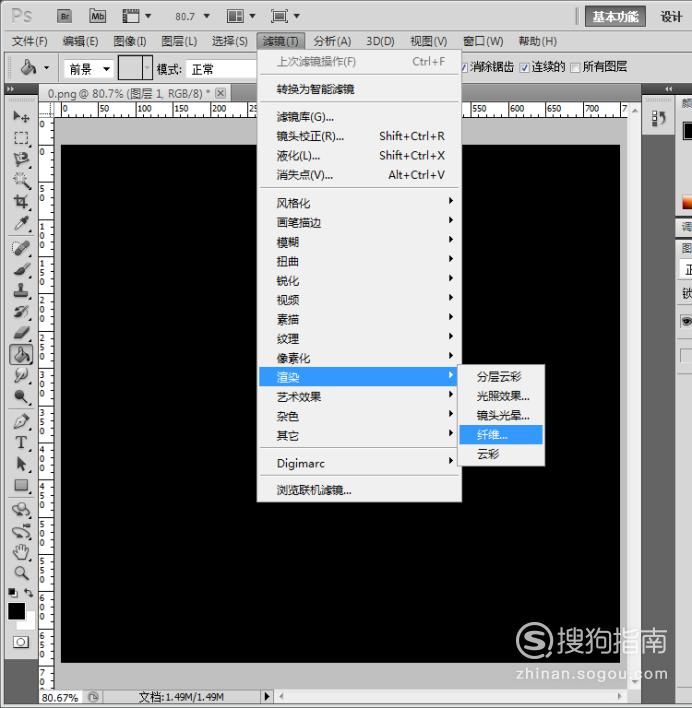Launch Adobe Bridge from top bar
The width and height of the screenshot is (692, 708).
[x=65, y=17]
